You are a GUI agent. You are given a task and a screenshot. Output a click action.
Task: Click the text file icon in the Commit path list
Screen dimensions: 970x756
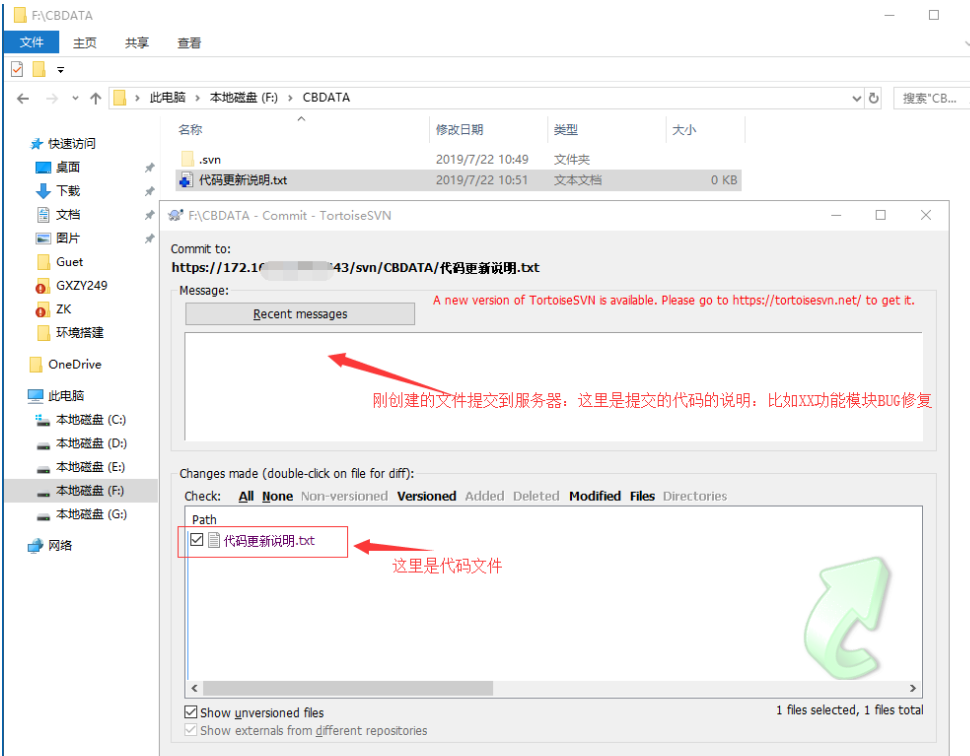click(214, 540)
